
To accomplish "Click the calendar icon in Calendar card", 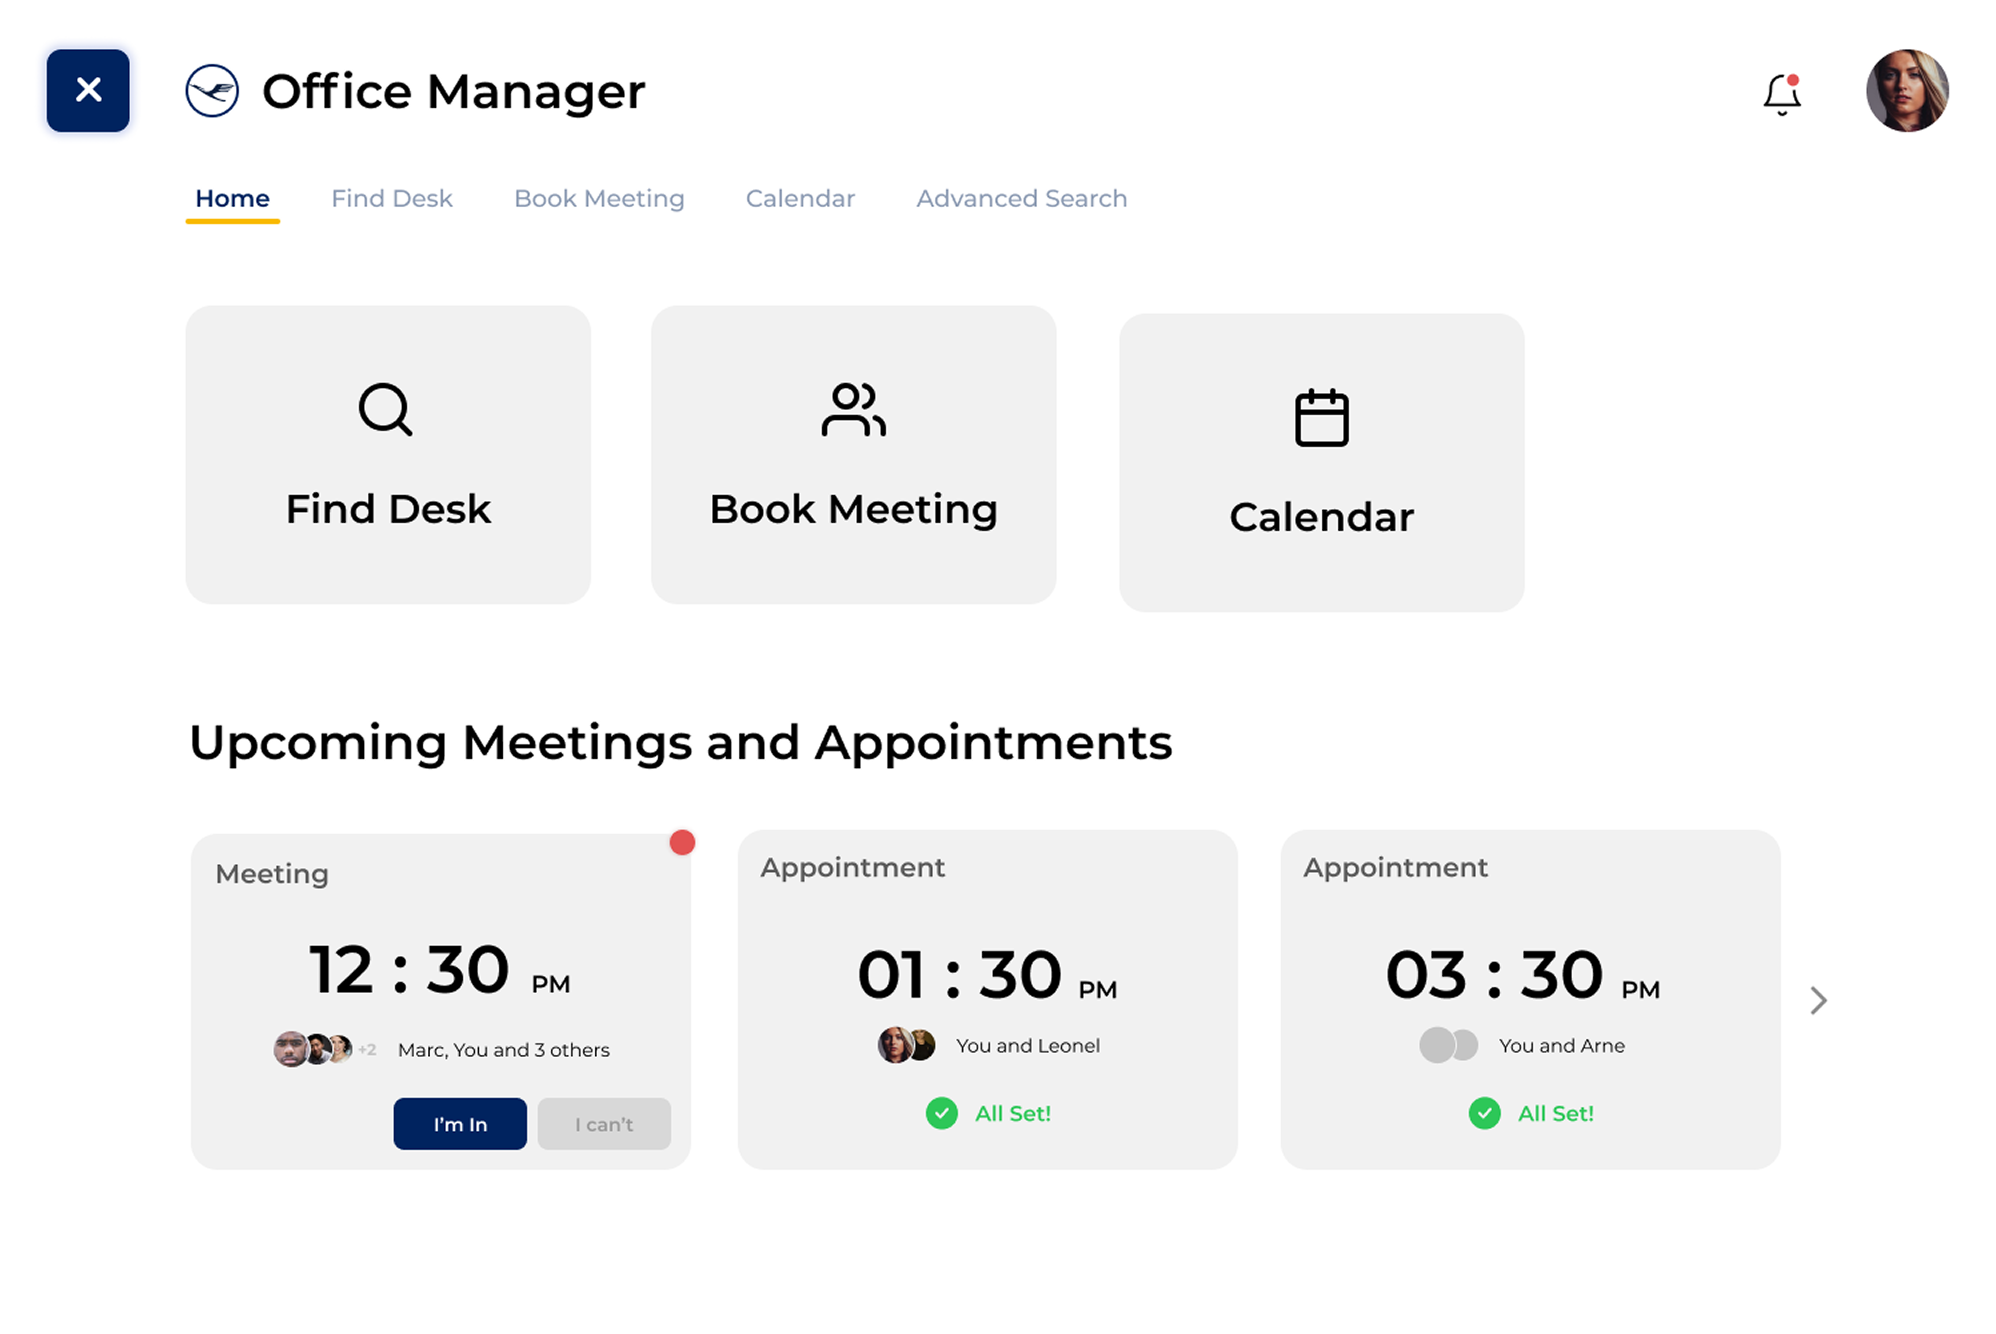I will click(x=1321, y=417).
